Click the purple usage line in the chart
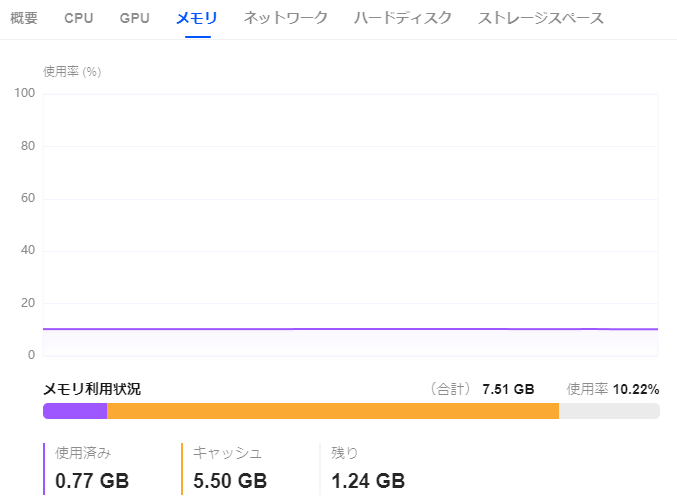This screenshot has width=677, height=500. coord(350,328)
